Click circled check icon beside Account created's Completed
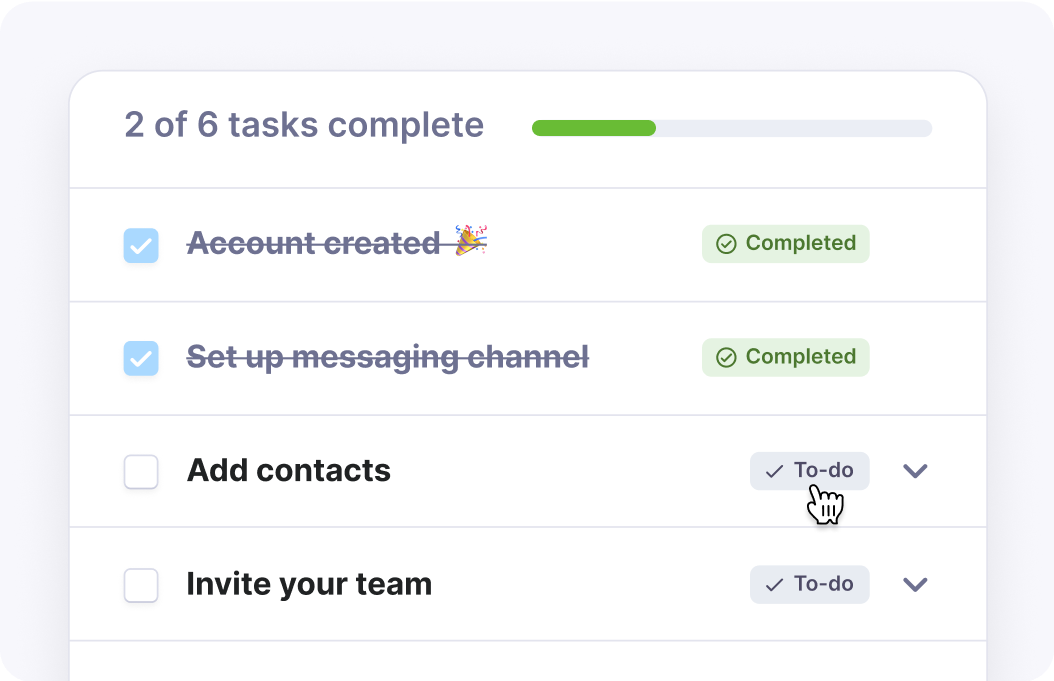This screenshot has height=681, width=1054. 727,244
